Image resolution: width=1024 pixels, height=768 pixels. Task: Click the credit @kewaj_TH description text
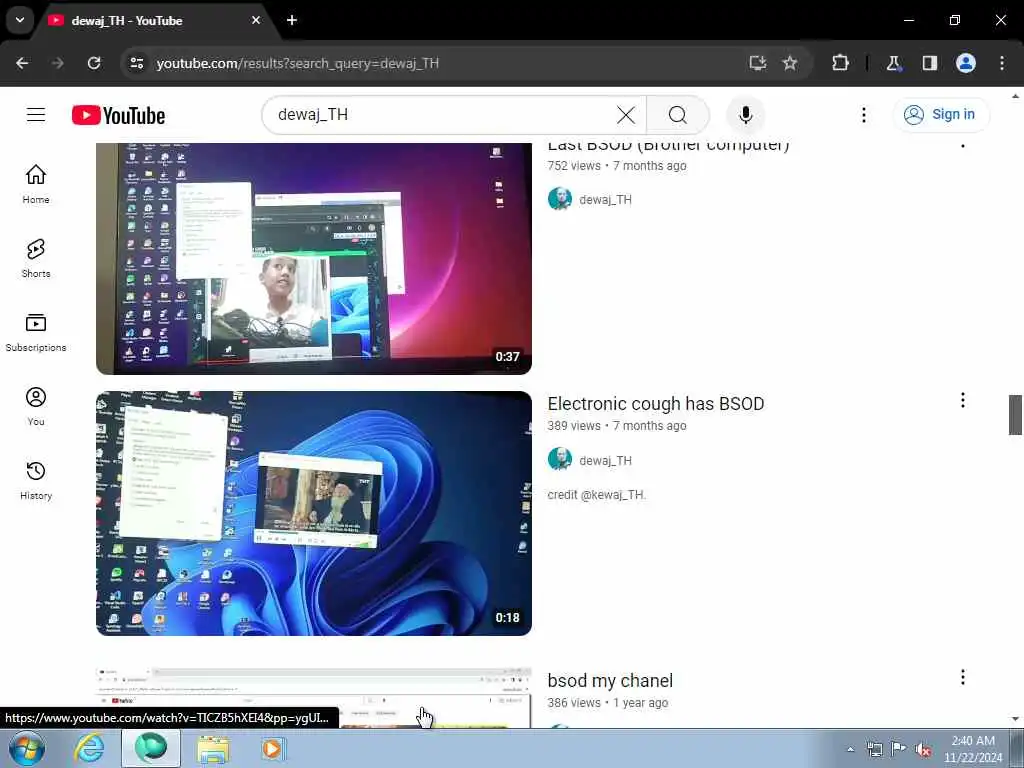coord(597,495)
